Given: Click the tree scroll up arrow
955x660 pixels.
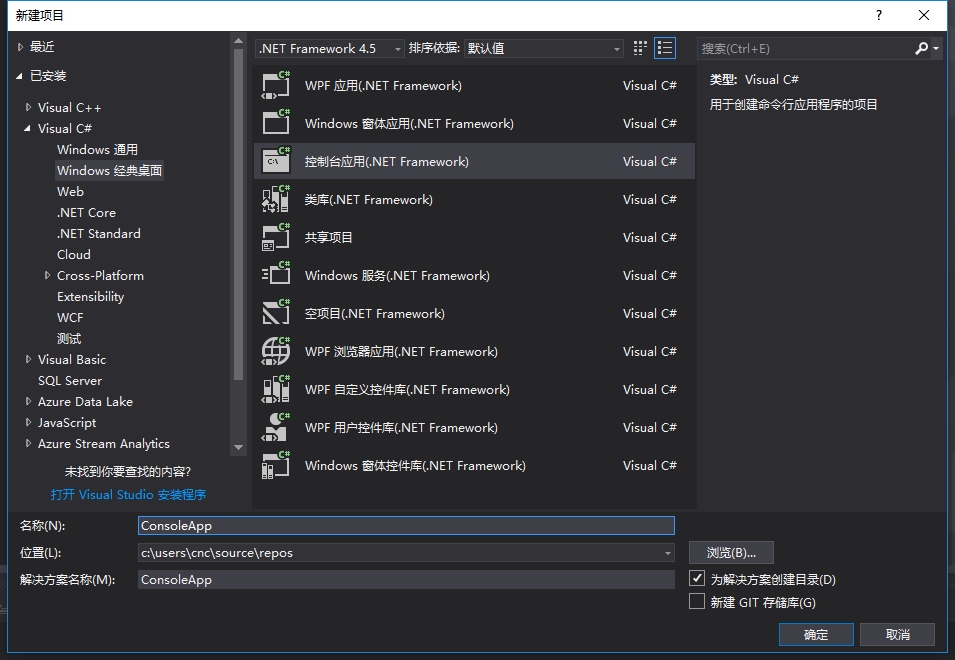Looking at the screenshot, I should (x=239, y=41).
